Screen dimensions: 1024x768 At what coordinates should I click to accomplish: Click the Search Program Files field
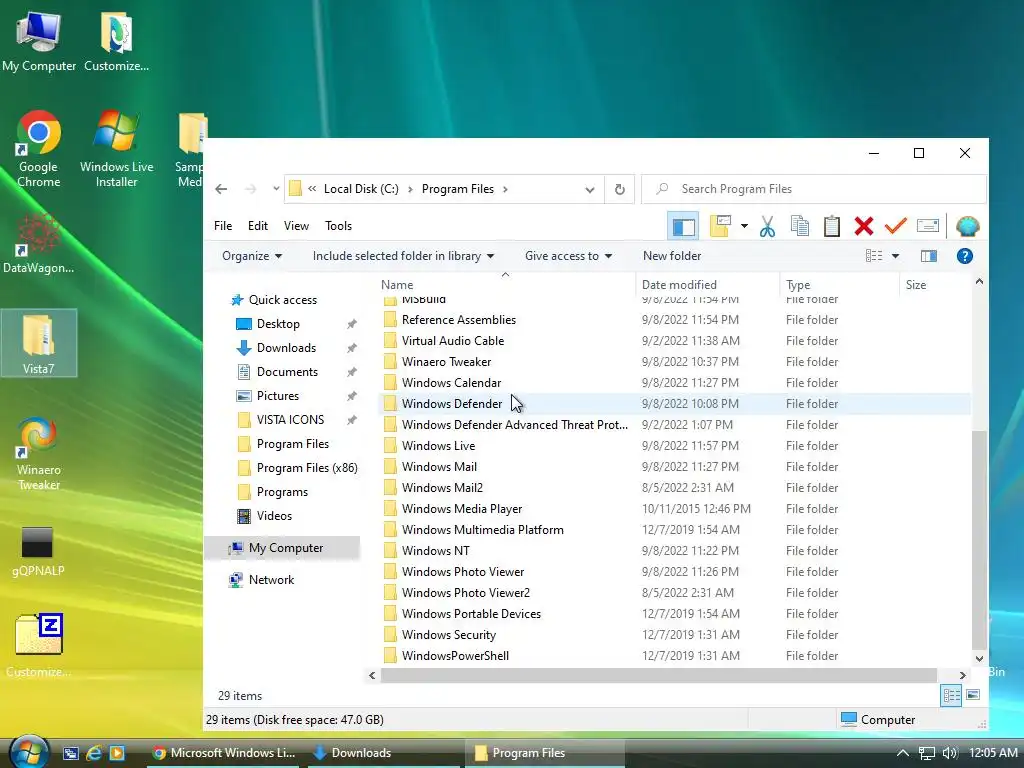[x=813, y=189]
